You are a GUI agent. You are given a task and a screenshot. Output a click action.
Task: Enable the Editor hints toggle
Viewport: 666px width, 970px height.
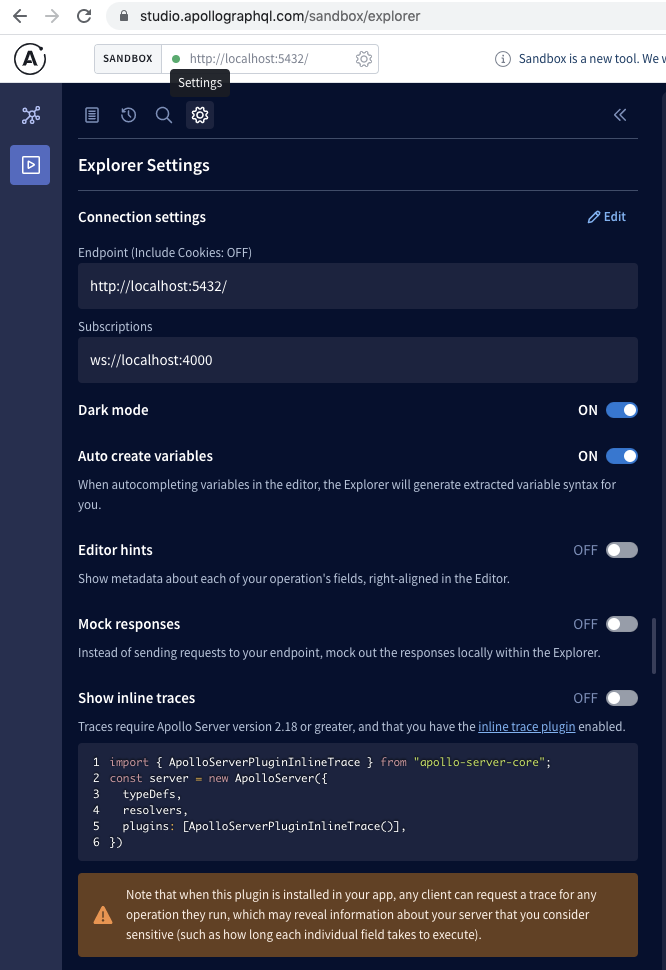620,550
